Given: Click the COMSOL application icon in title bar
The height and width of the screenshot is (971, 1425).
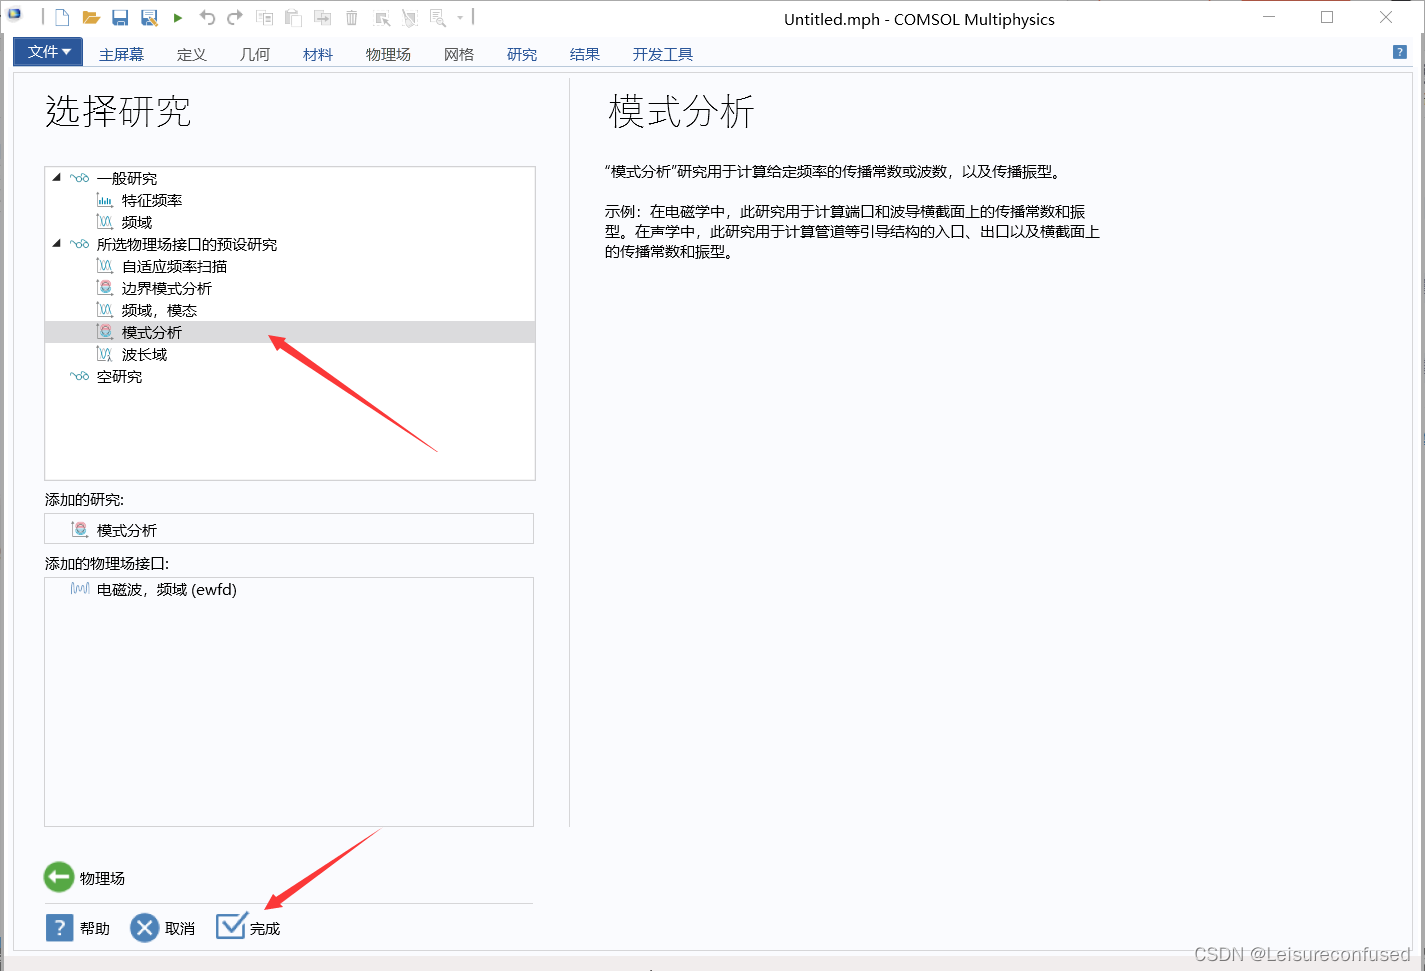Looking at the screenshot, I should tap(15, 15).
